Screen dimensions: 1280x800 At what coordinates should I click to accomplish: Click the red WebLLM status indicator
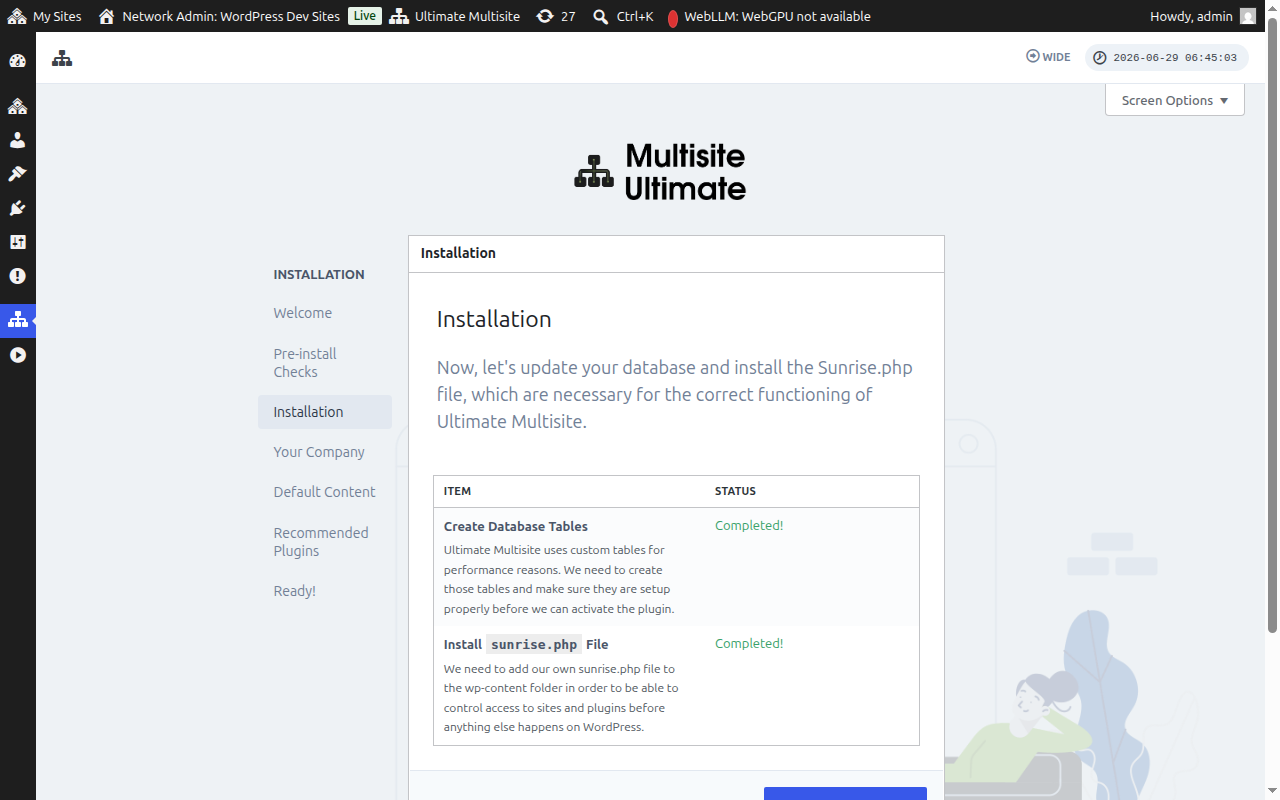click(x=673, y=17)
